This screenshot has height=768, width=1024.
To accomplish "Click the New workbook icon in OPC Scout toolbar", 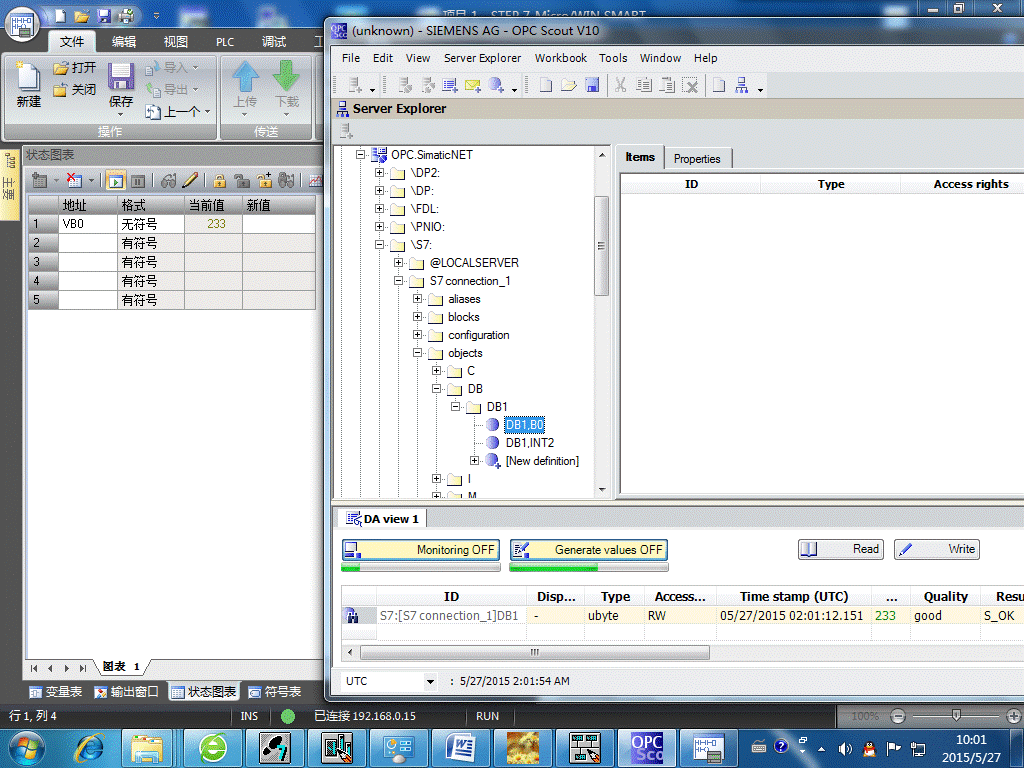I will coord(545,85).
